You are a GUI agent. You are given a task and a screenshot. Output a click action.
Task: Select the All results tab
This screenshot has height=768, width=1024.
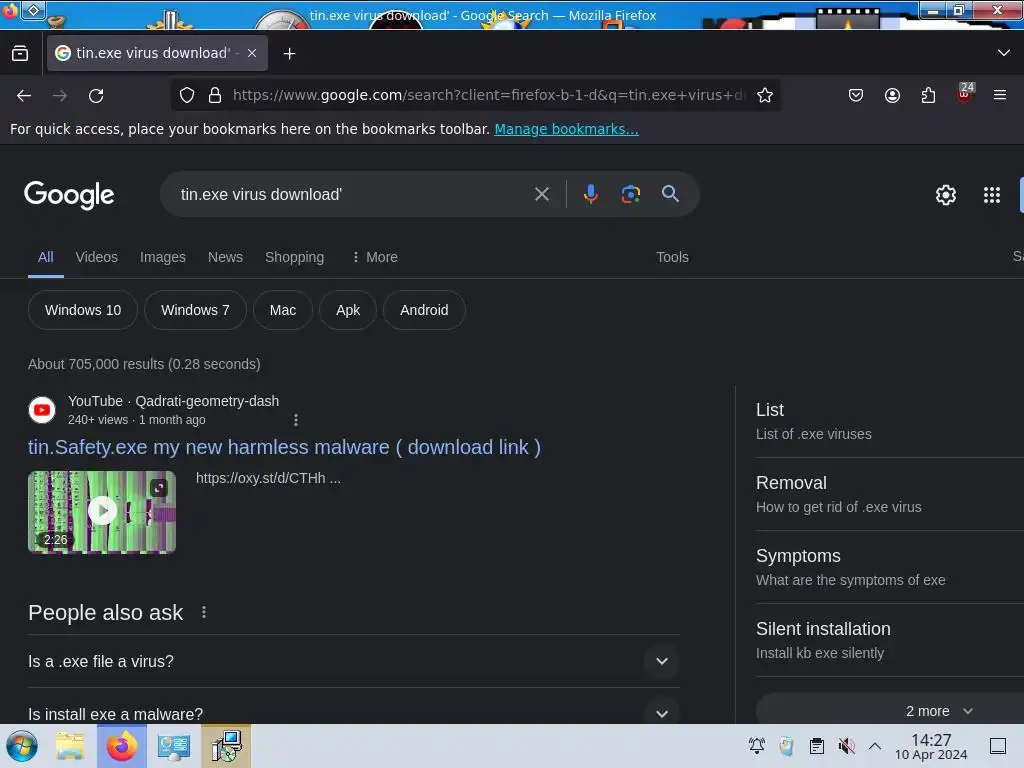click(x=46, y=257)
